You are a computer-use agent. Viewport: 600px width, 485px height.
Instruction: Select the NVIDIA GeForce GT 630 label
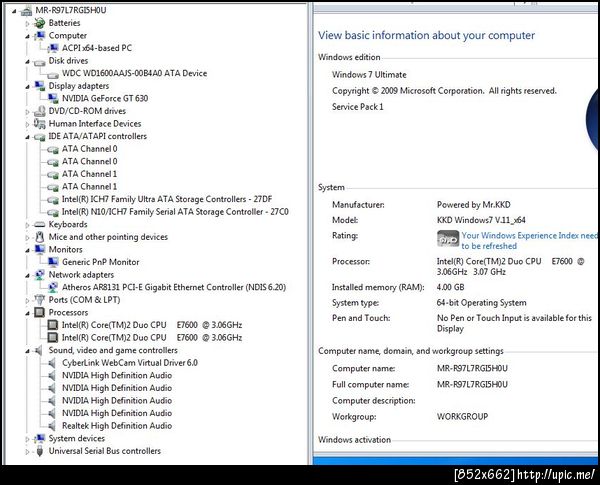point(105,98)
